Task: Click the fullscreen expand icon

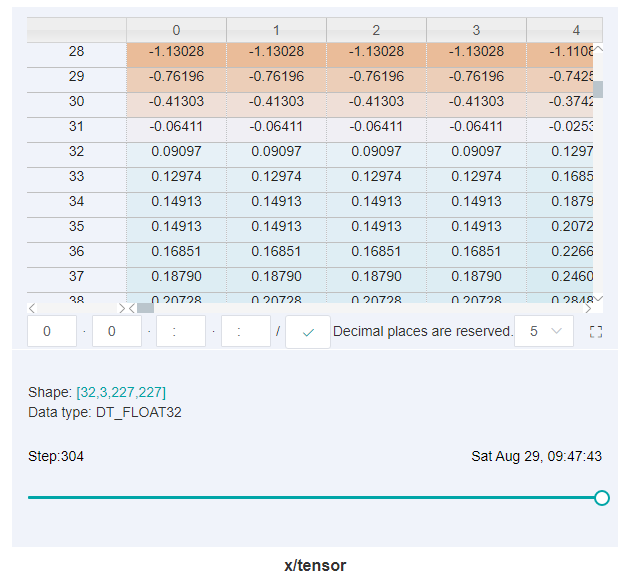Action: click(596, 331)
